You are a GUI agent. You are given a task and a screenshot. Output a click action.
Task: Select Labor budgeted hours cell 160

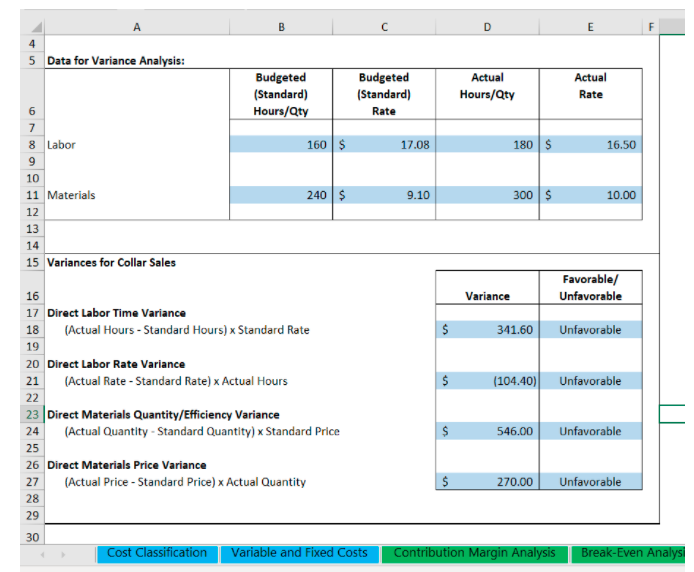point(281,145)
